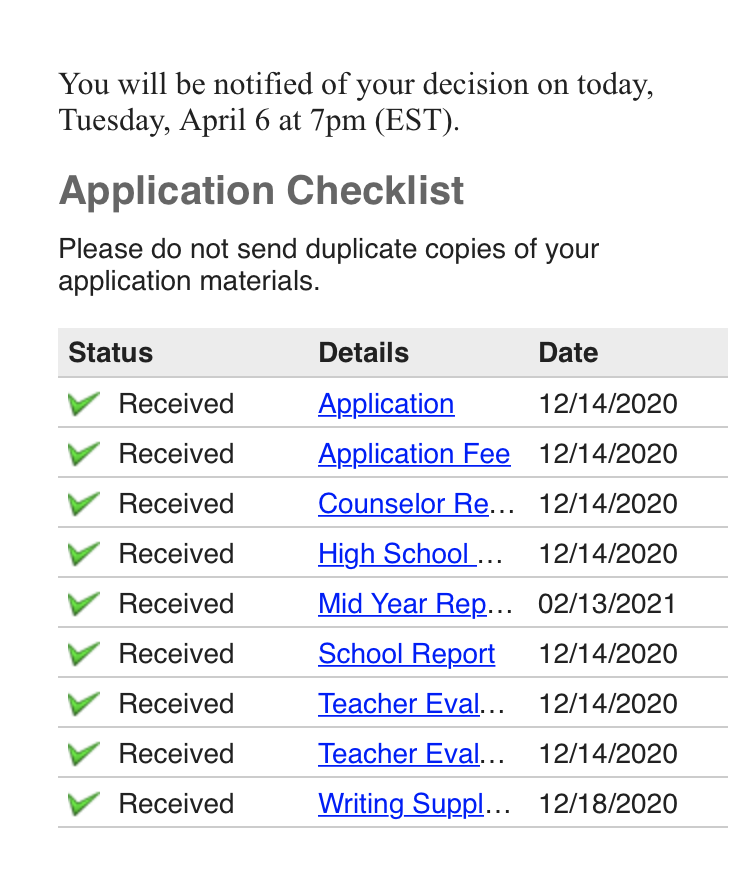754x882 pixels.
Task: Click the green checkmark in the Application row
Action: pyautogui.click(x=84, y=404)
